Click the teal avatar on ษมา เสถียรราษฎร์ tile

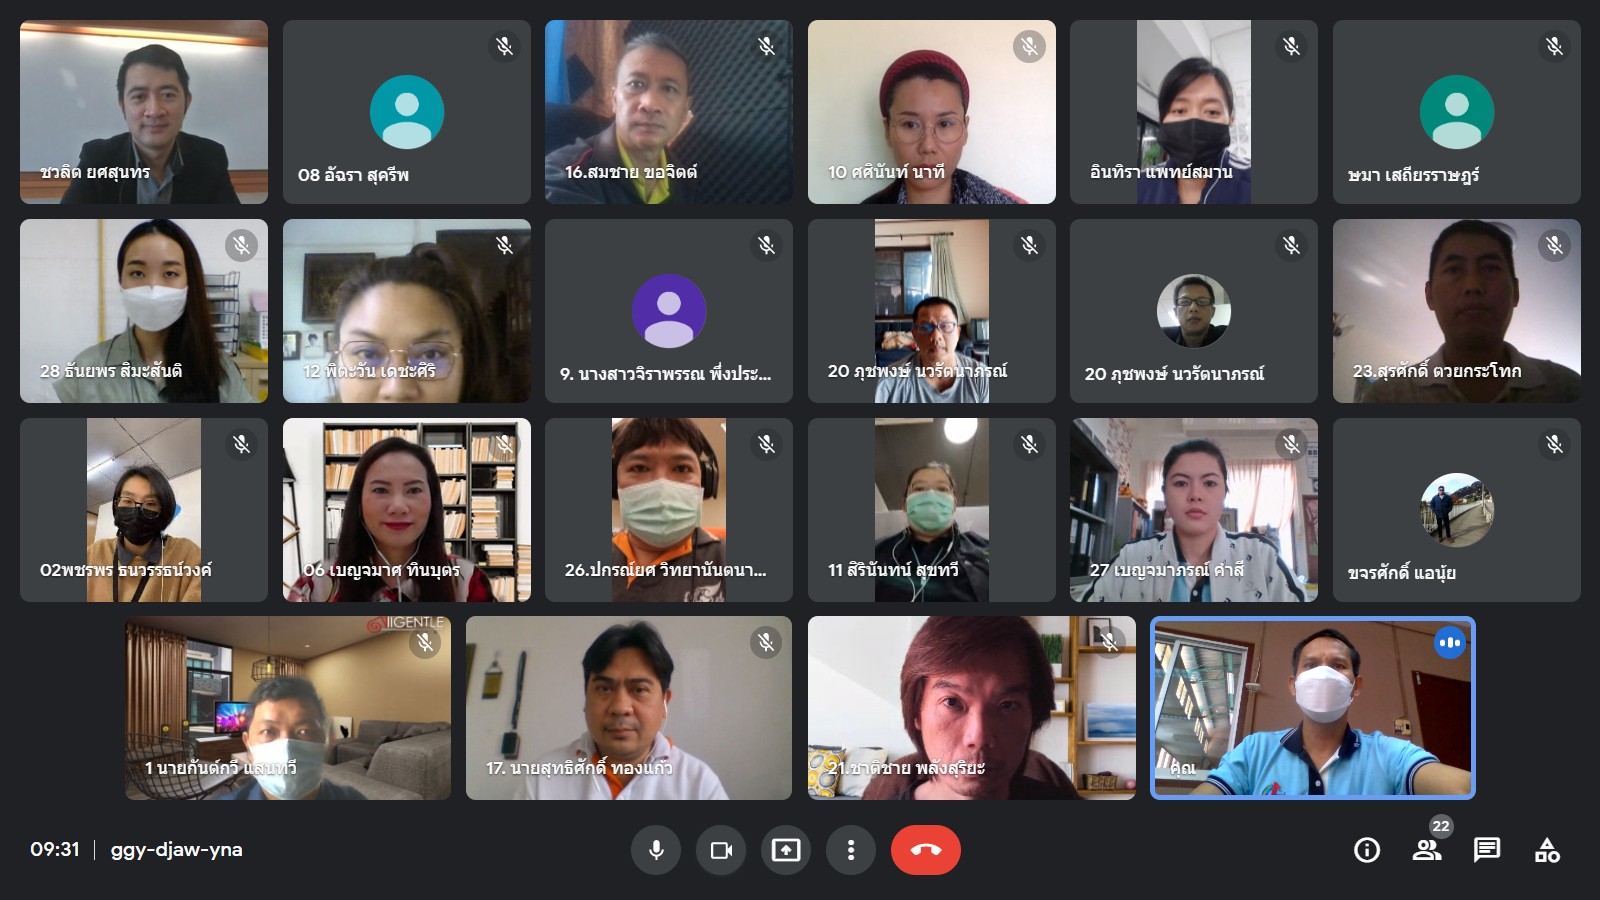[x=1457, y=112]
